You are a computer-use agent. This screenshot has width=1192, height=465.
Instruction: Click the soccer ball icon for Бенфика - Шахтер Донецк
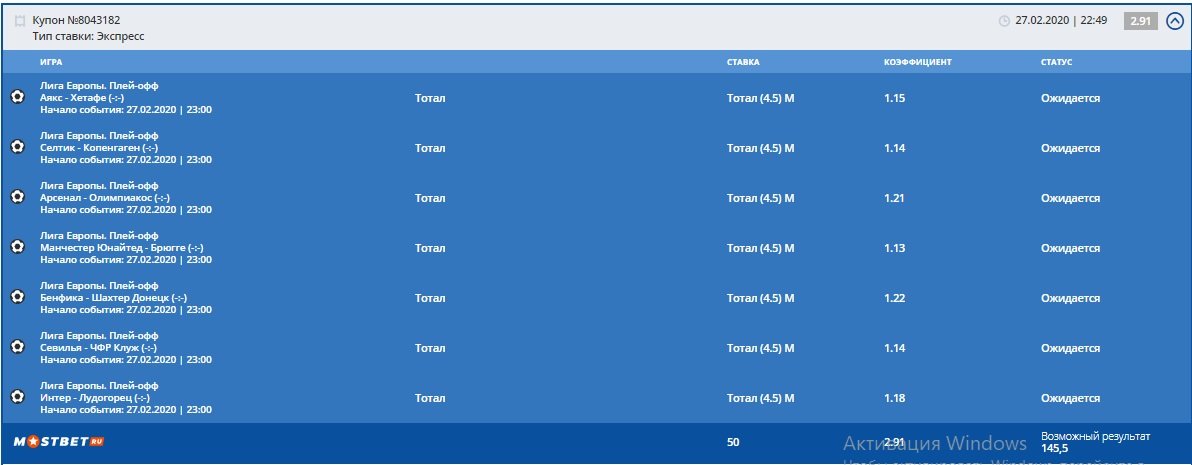17,298
